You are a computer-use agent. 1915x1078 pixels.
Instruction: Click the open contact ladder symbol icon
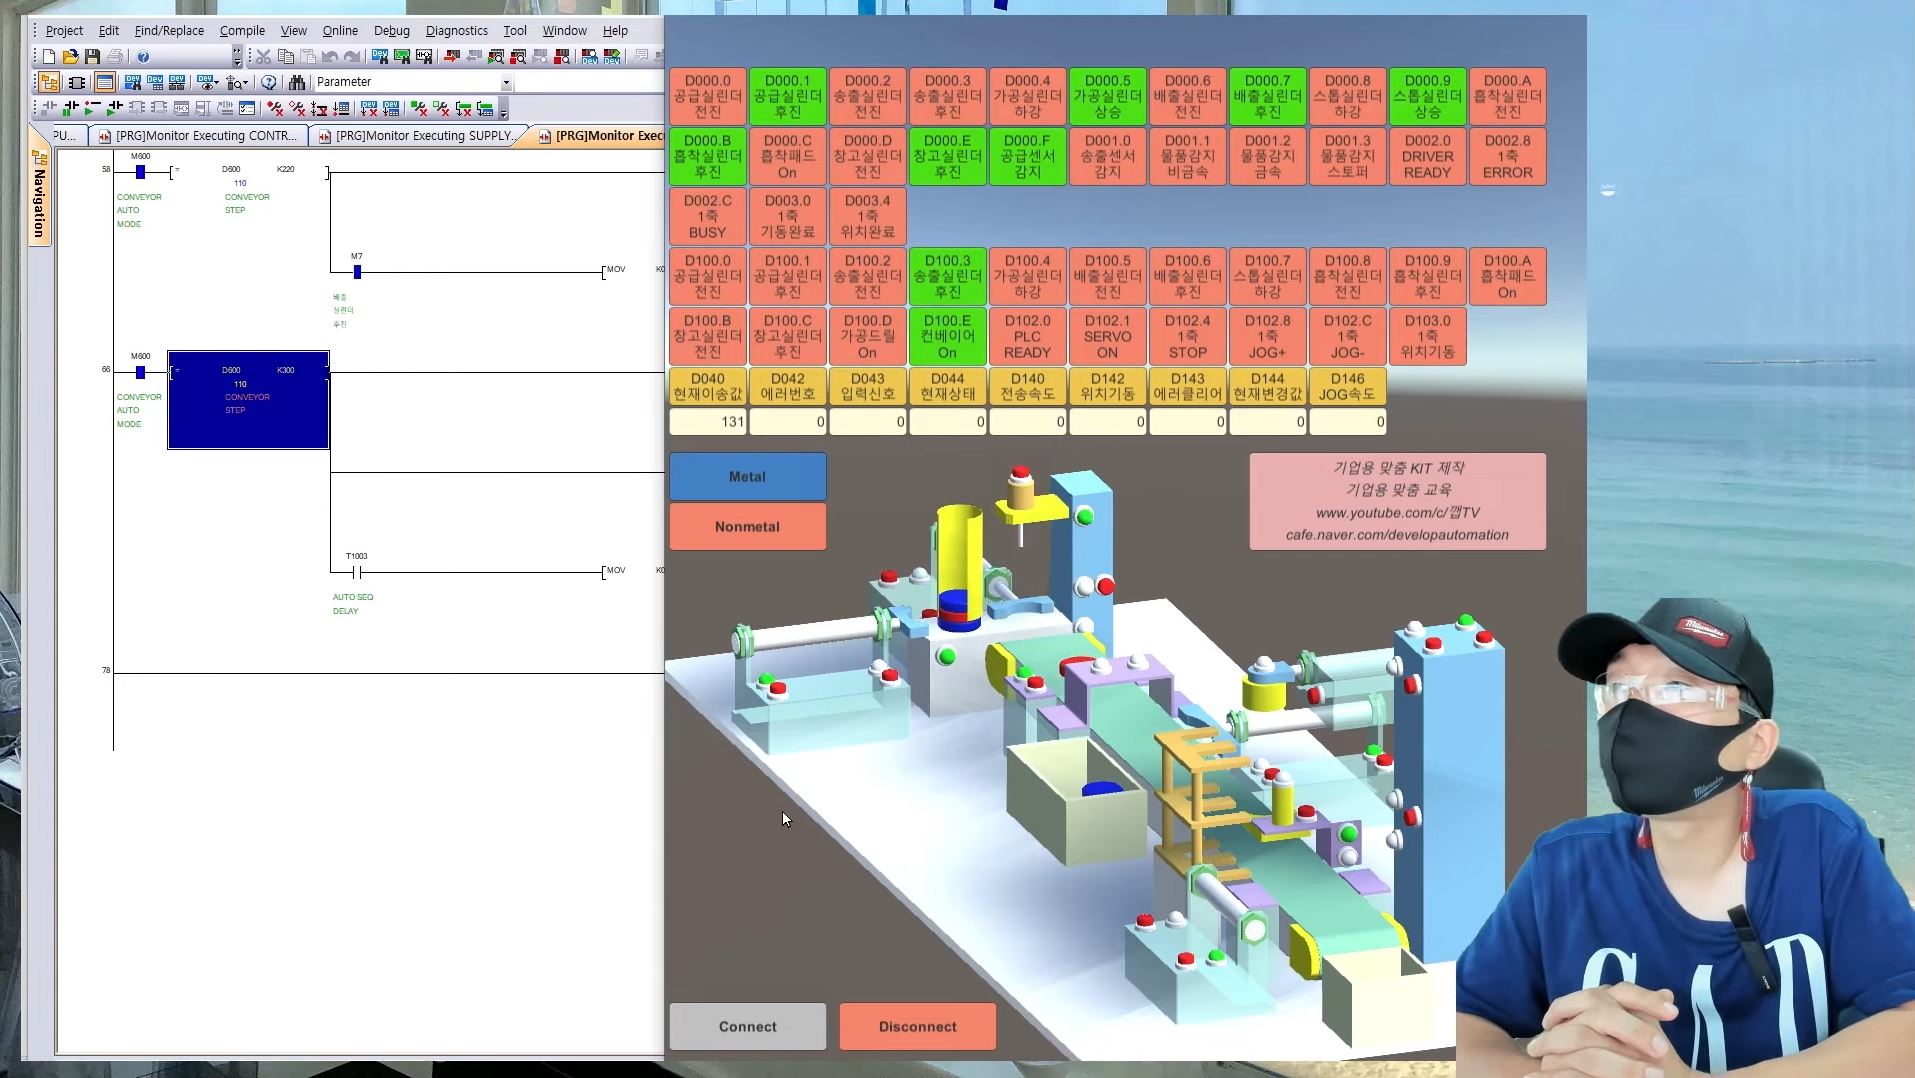pyautogui.click(x=48, y=108)
